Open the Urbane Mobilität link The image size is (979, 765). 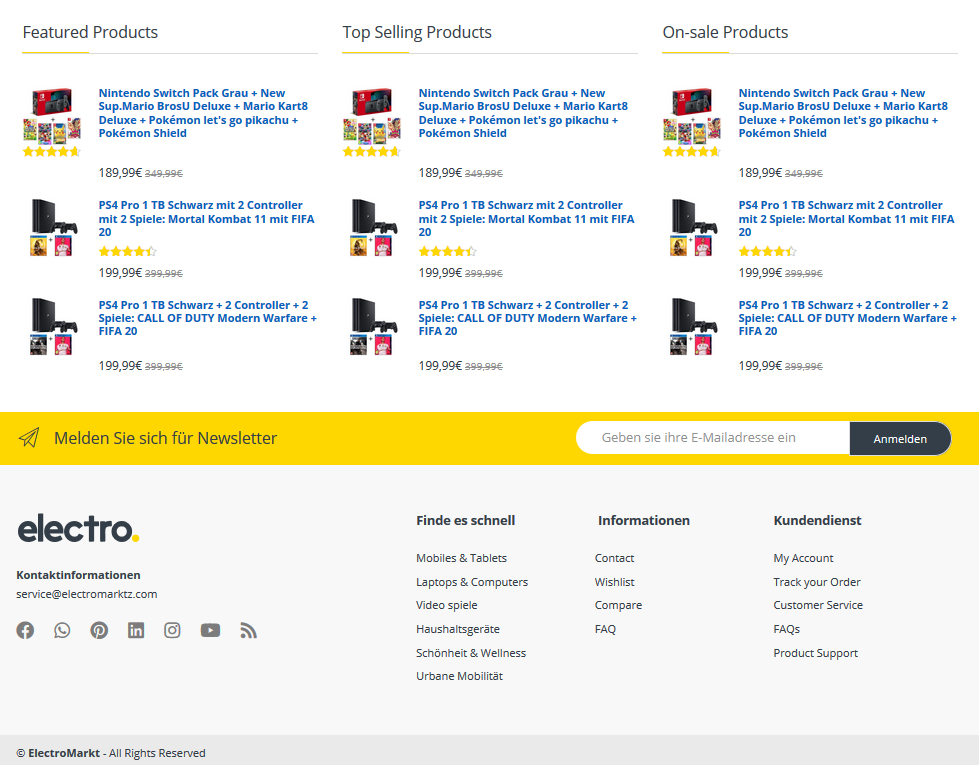pos(459,676)
